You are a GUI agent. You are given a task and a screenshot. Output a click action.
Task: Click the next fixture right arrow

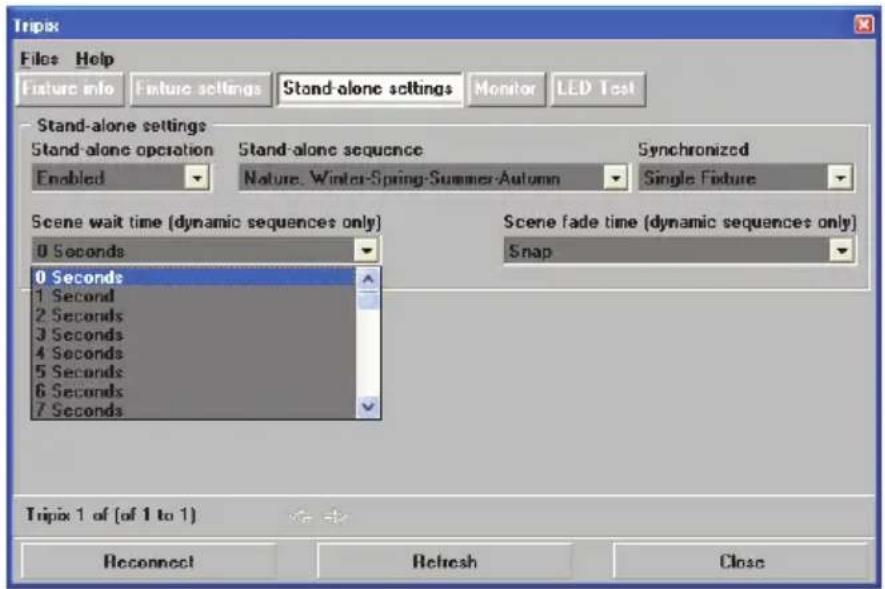coord(335,516)
